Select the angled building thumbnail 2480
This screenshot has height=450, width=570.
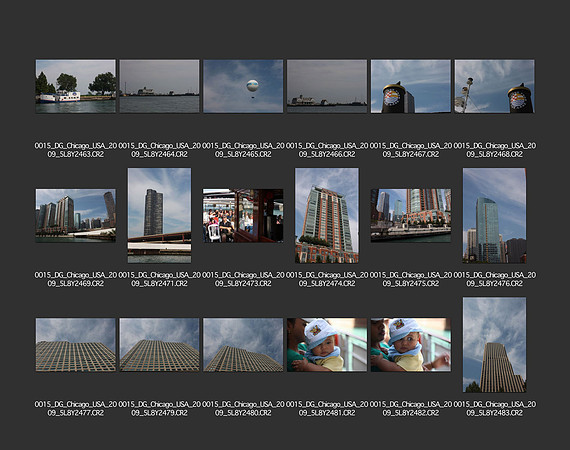243,345
